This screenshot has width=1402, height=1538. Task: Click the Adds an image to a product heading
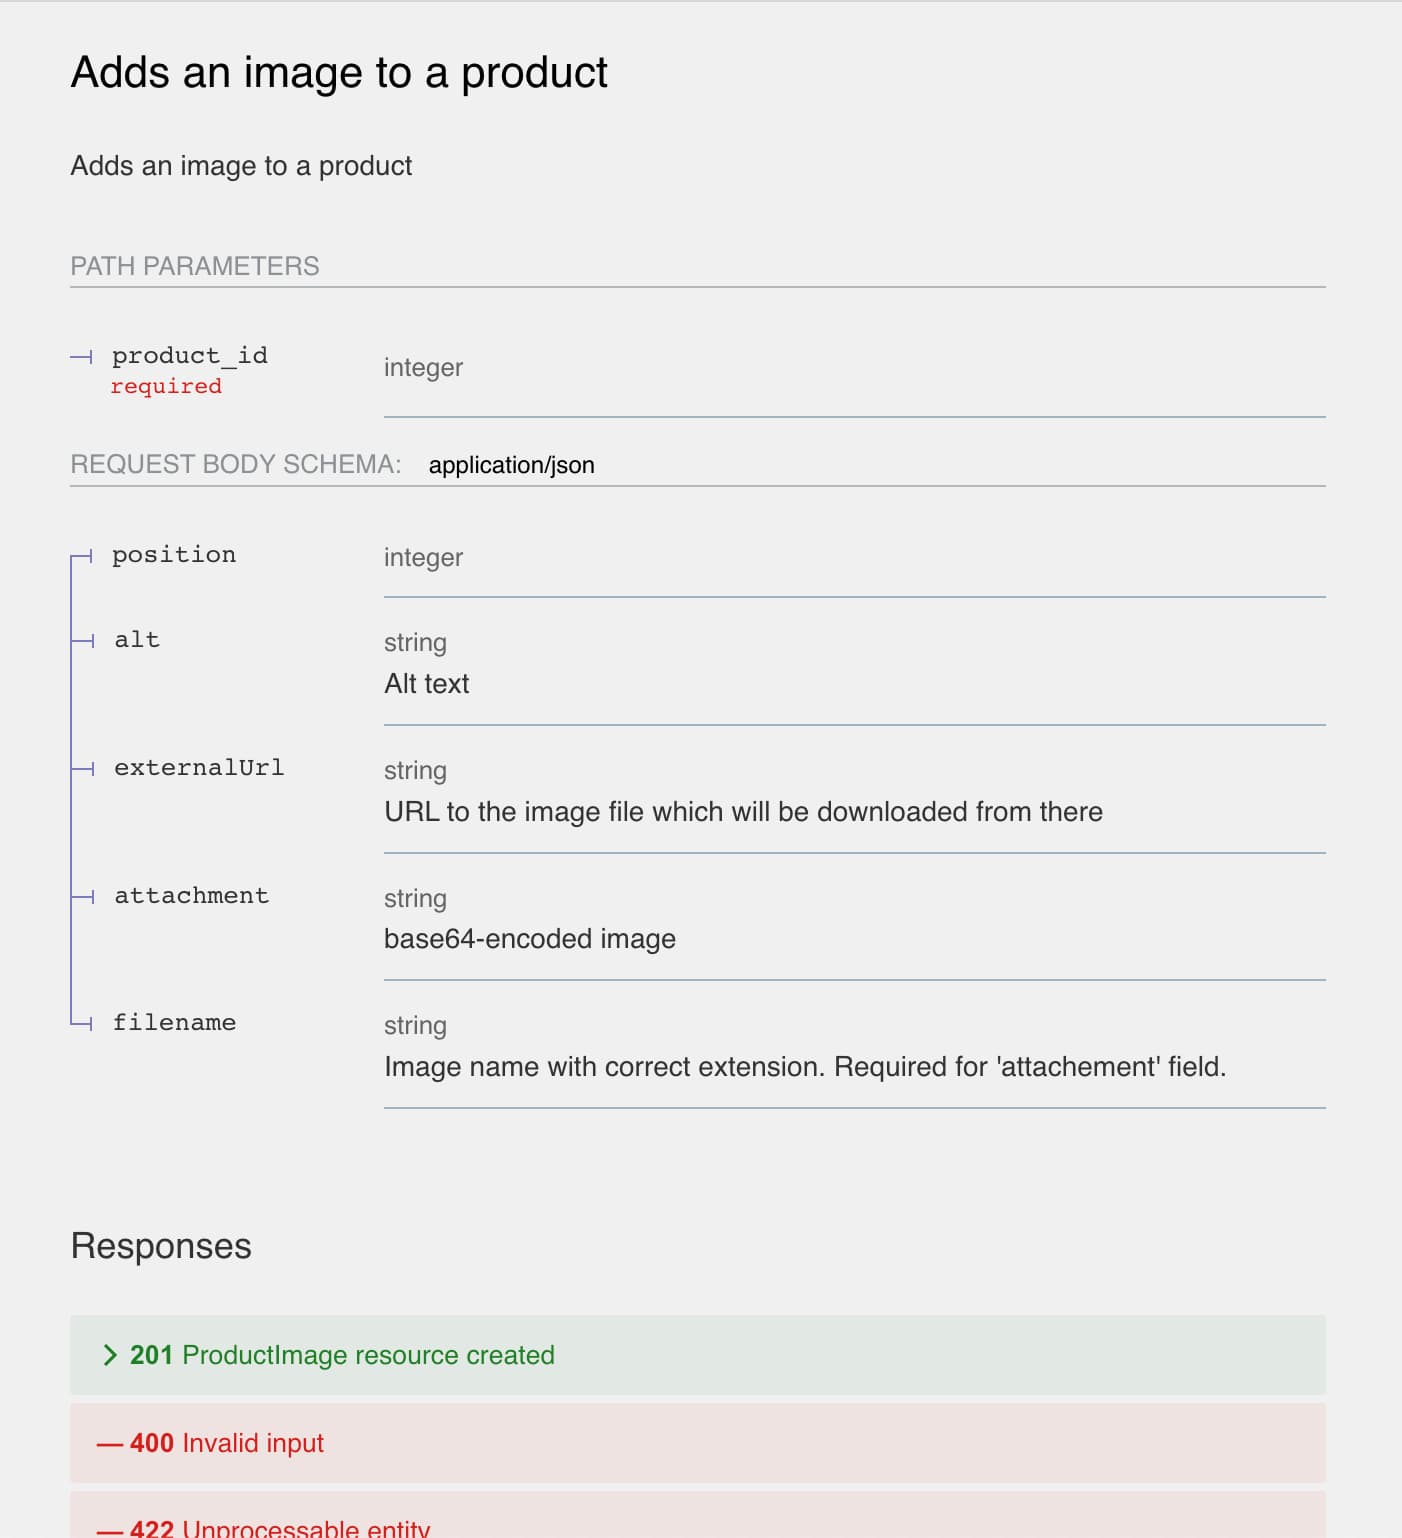click(338, 71)
